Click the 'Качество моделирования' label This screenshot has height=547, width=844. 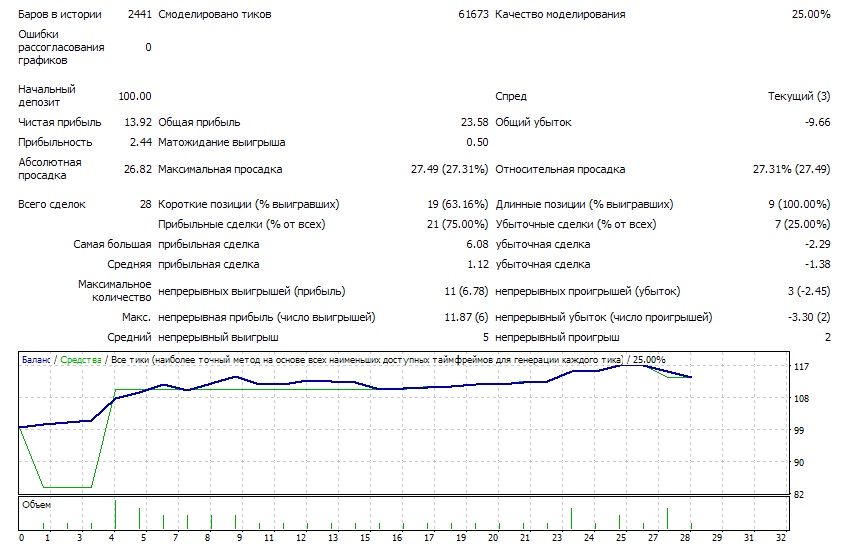(560, 15)
